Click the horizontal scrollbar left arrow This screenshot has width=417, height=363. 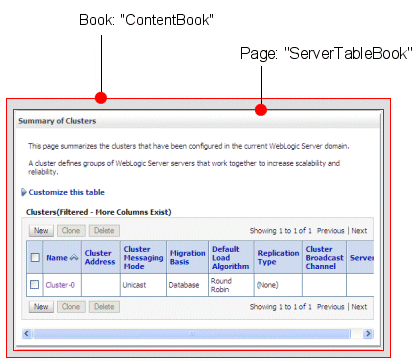tap(27, 333)
